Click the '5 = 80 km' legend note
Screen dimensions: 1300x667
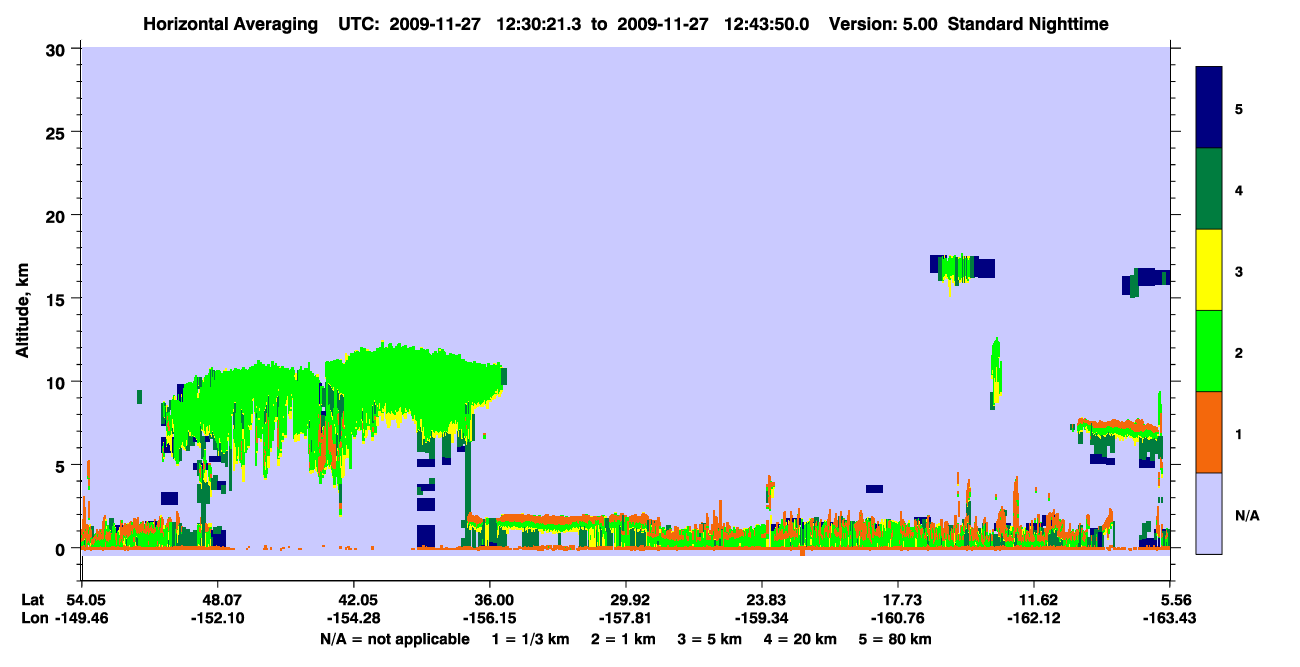tap(896, 639)
